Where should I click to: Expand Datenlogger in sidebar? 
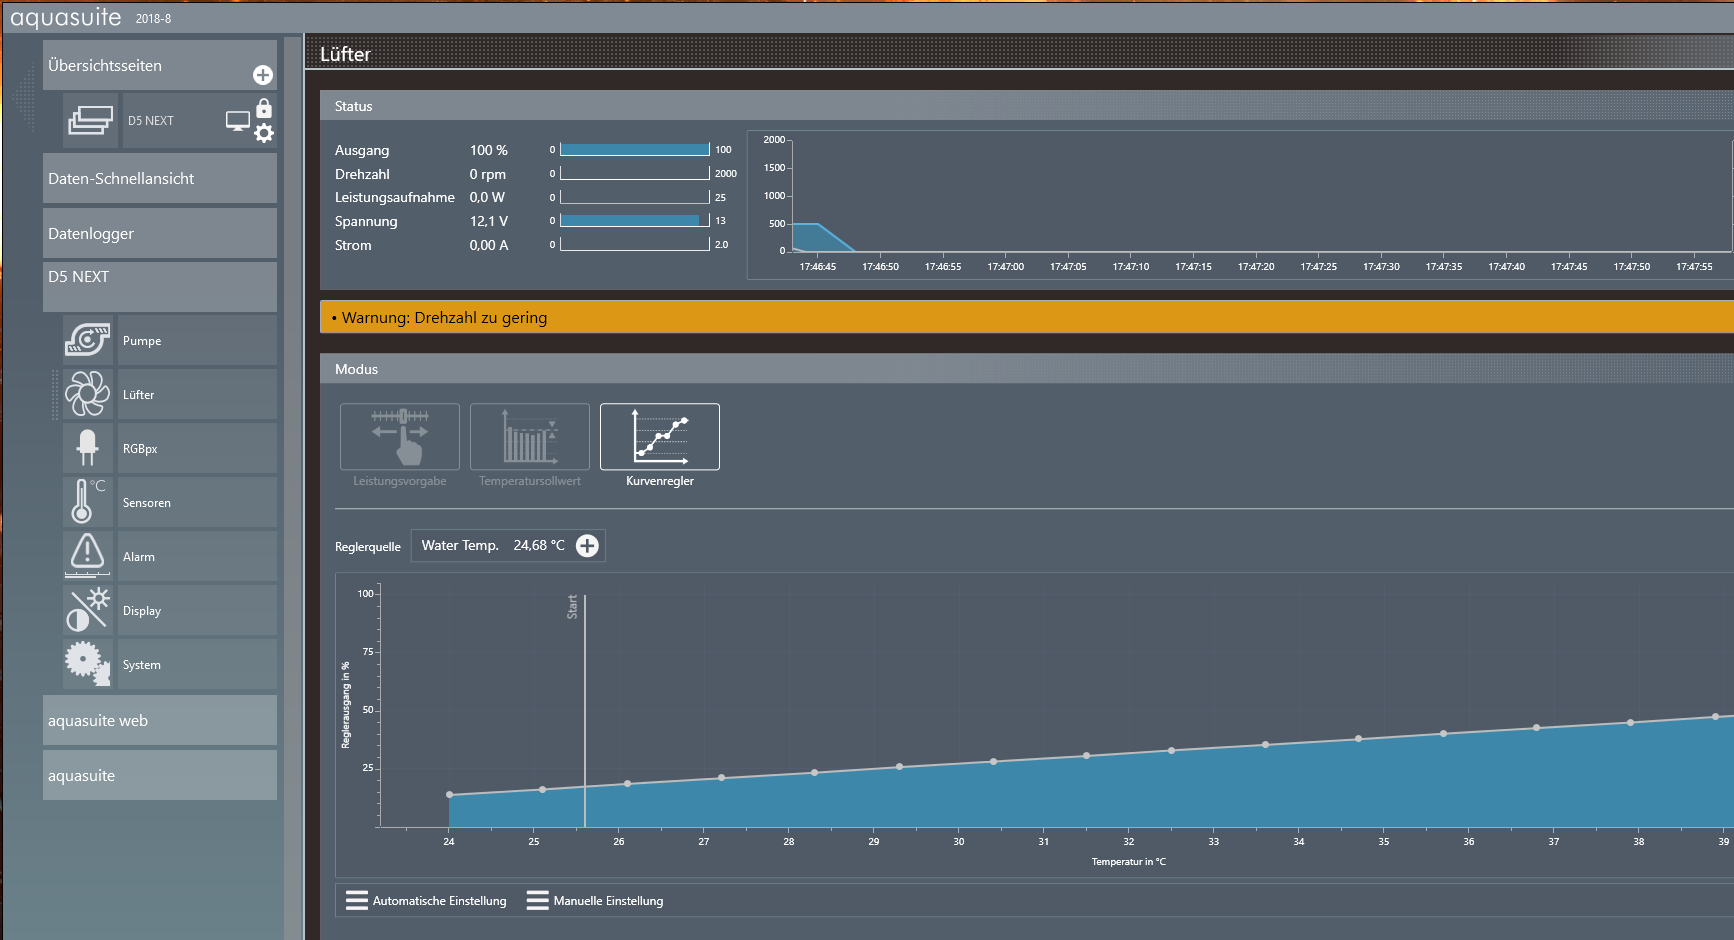160,233
